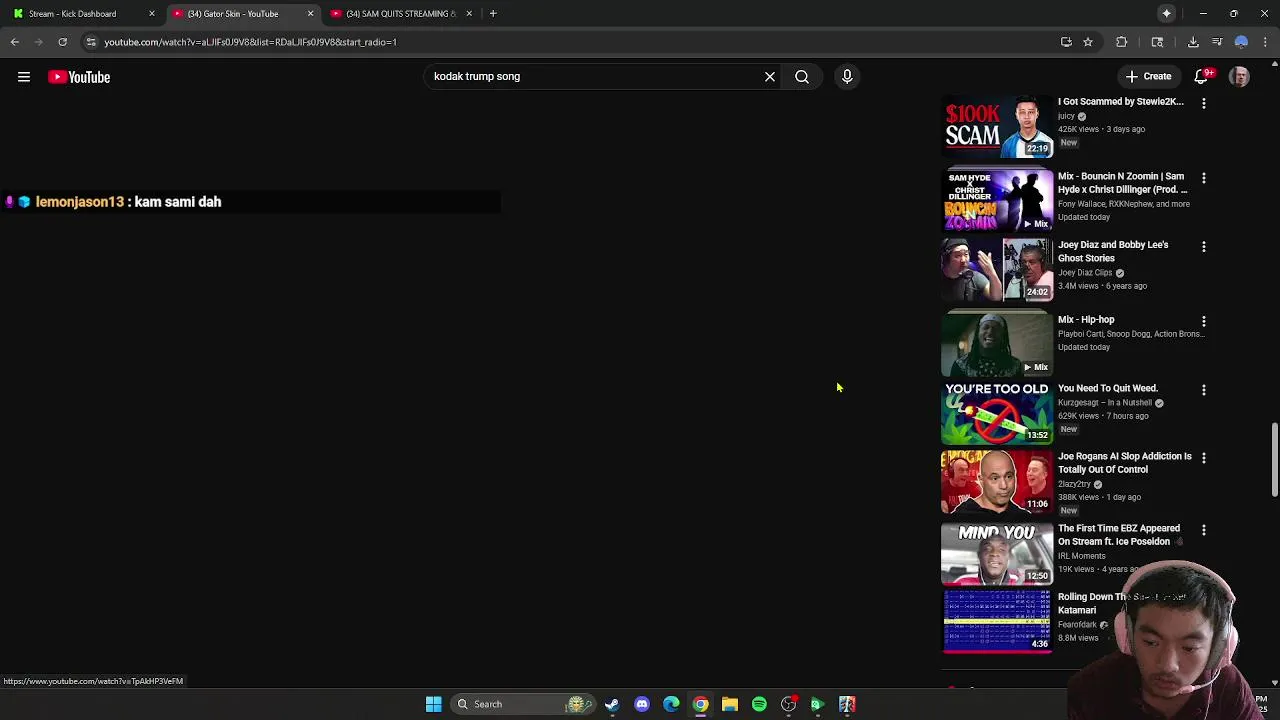Viewport: 1280px width, 720px height.
Task: Open Joe Rogans AI Slop Addiction title
Action: point(1125,462)
